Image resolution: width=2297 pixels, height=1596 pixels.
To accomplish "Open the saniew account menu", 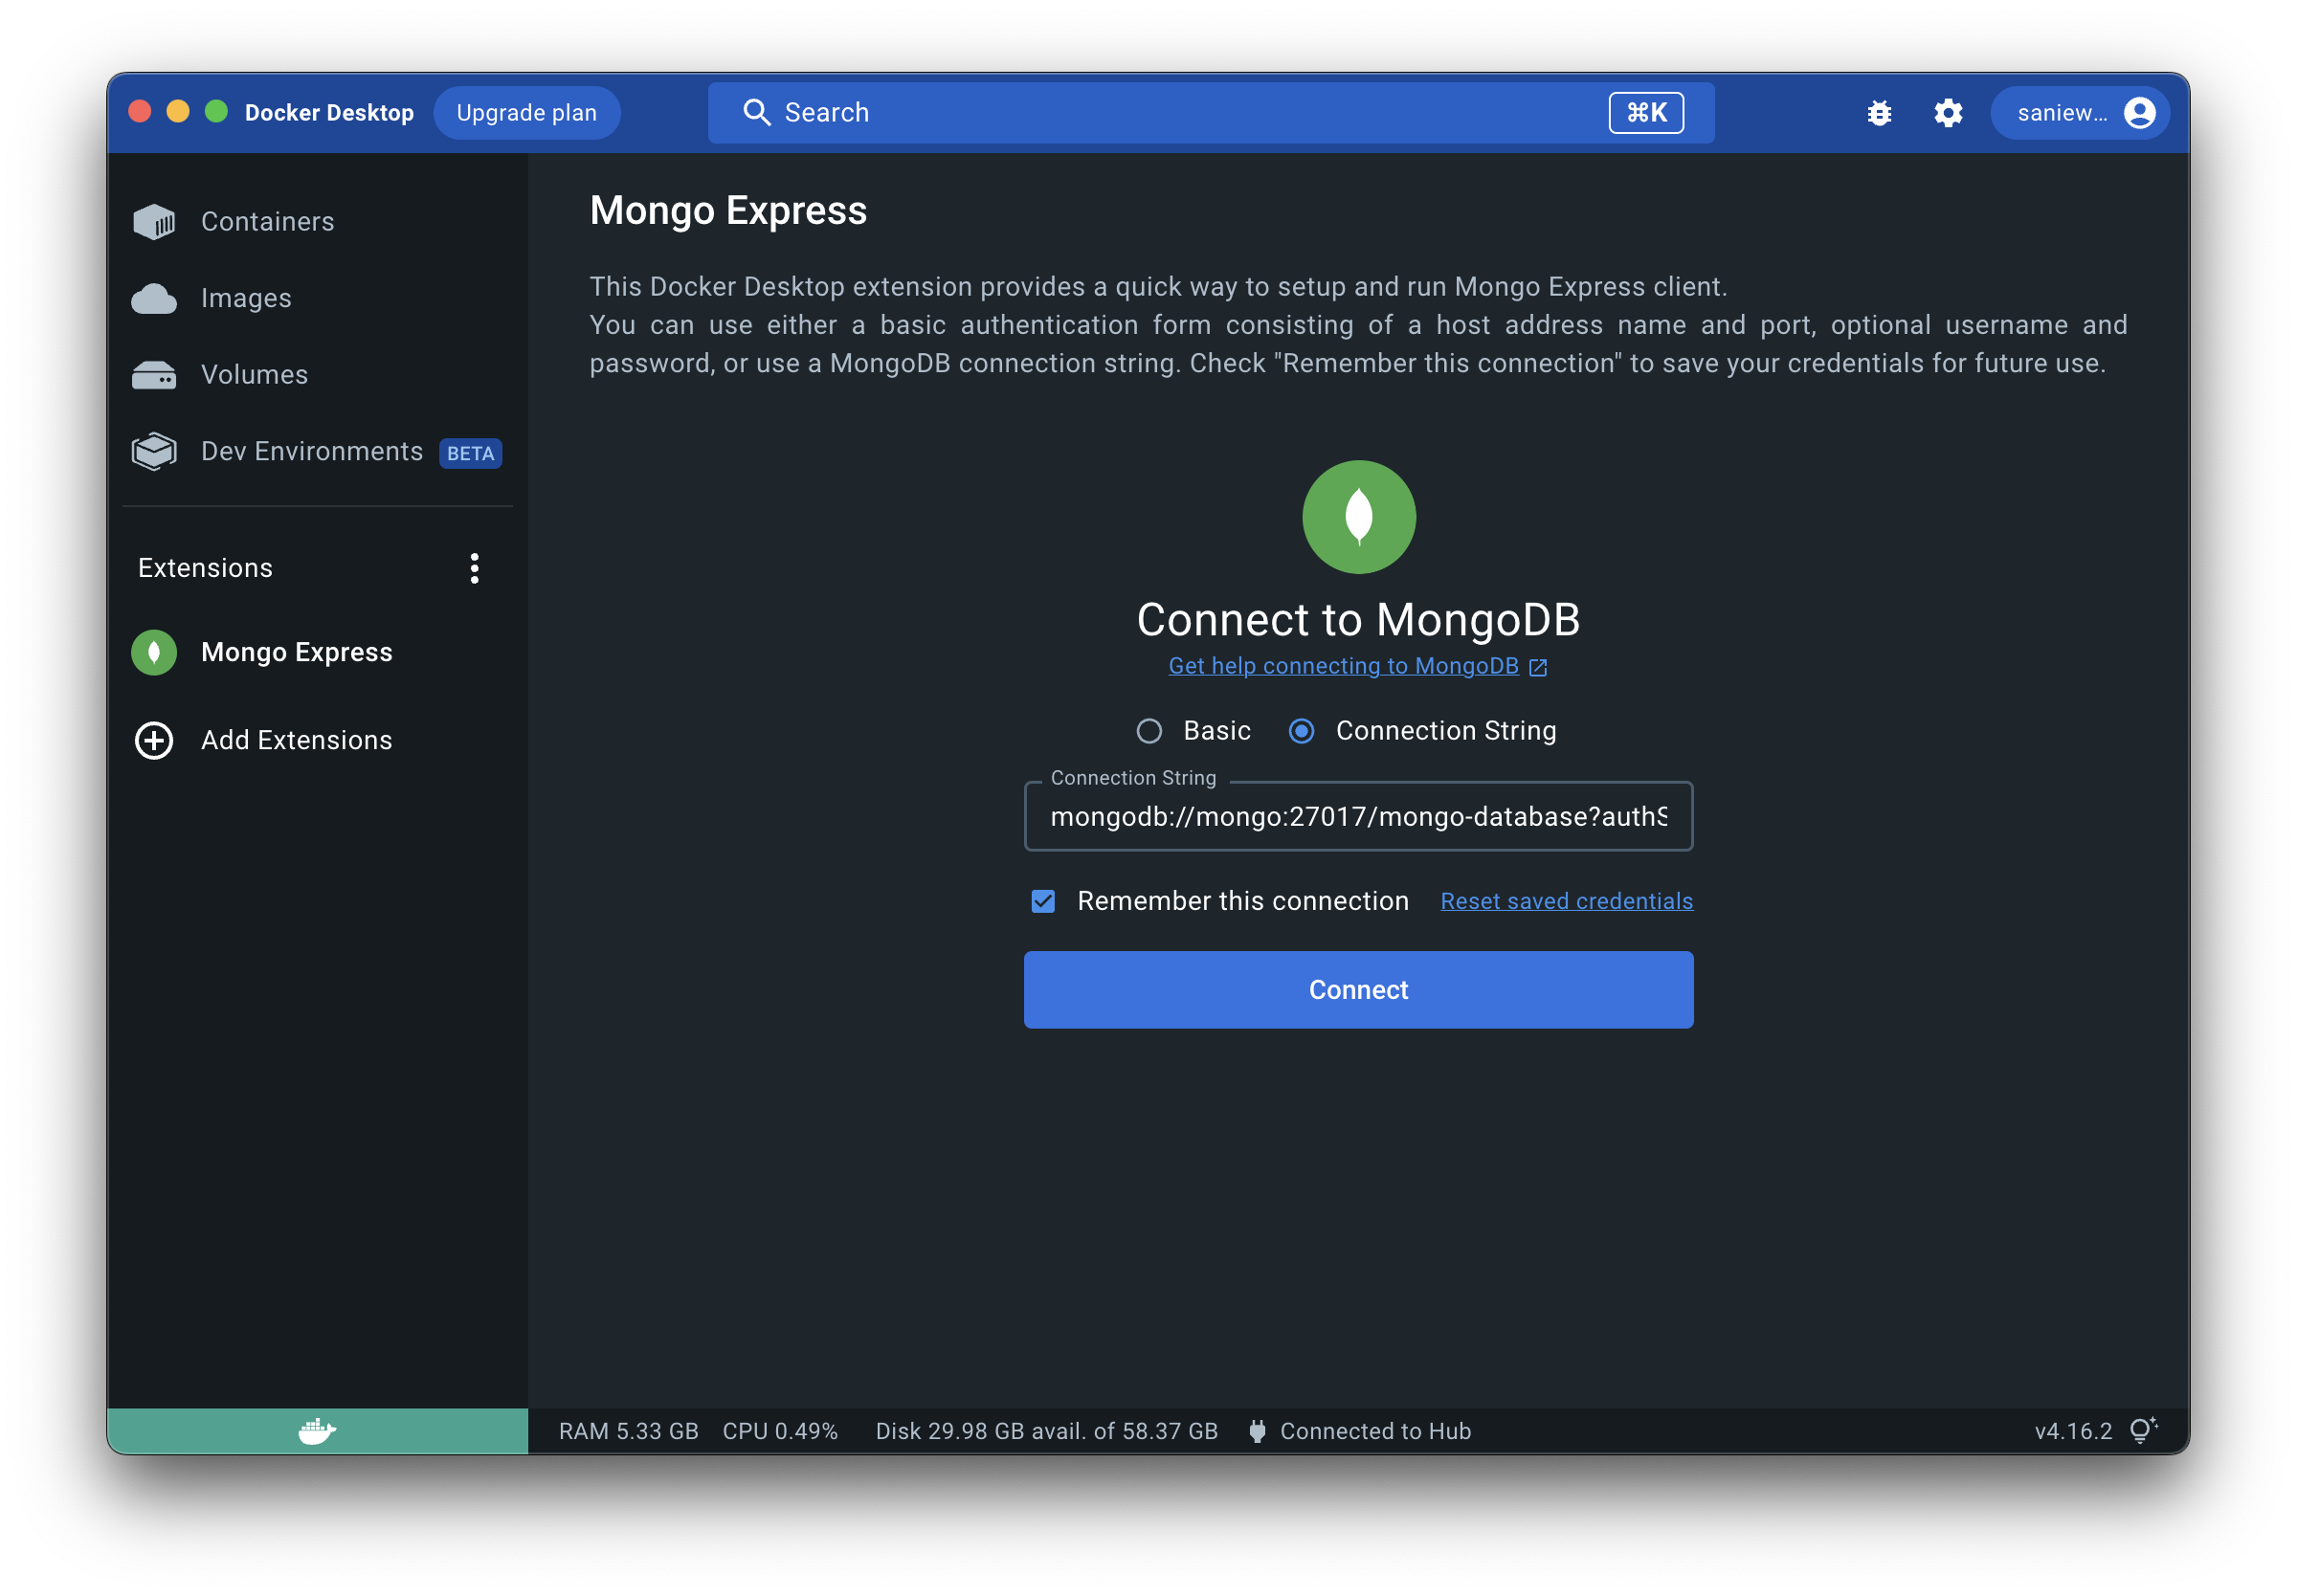I will [x=2080, y=113].
